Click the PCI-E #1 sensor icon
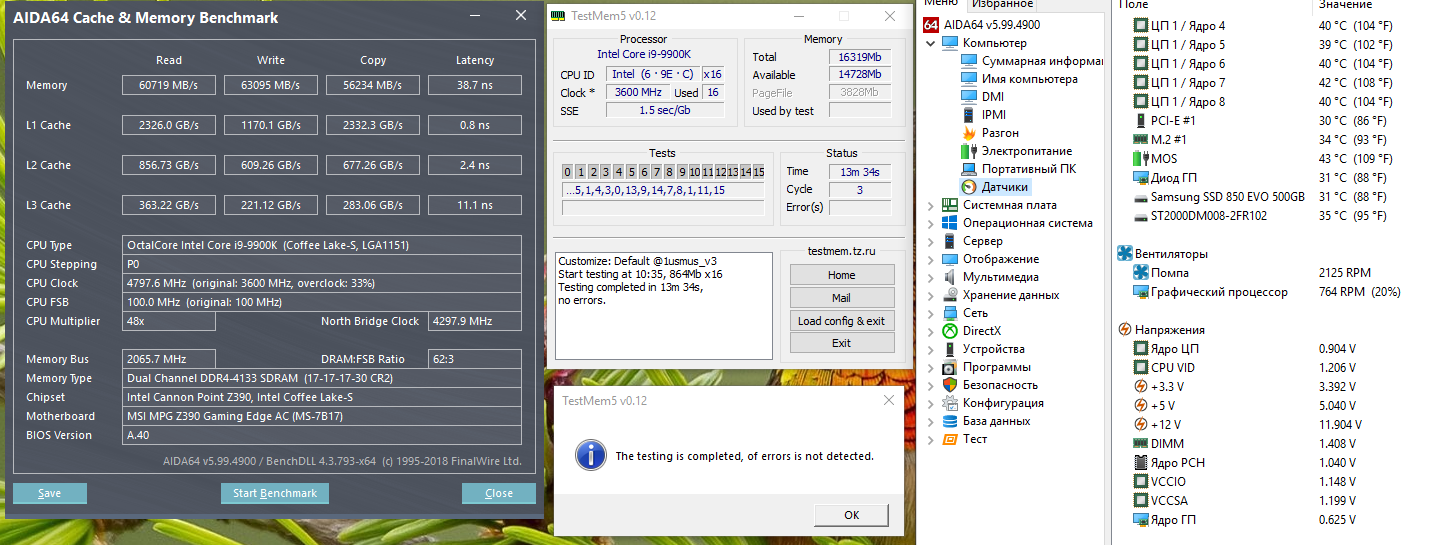 (1141, 121)
